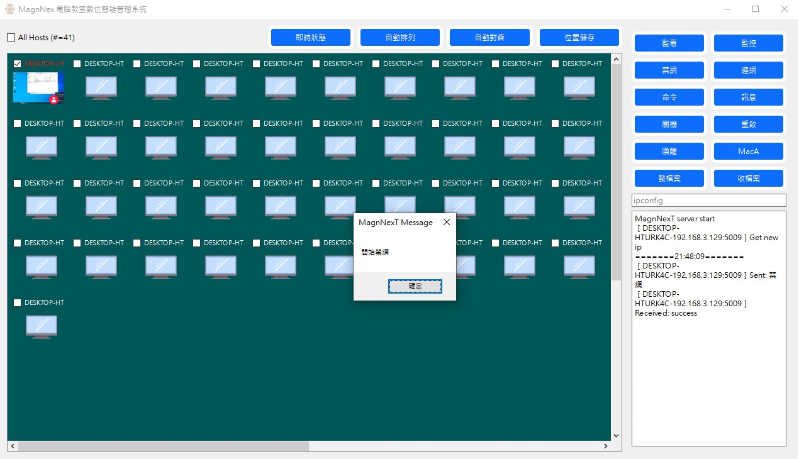The image size is (798, 459).
Task: Click the MagnNex app icon in title bar
Action: 9,8
